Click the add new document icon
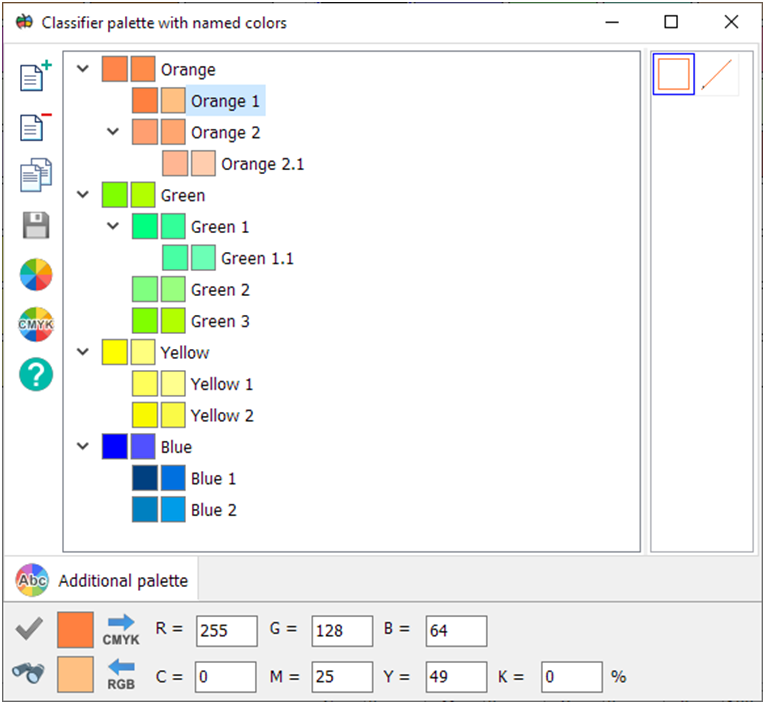 click(36, 77)
